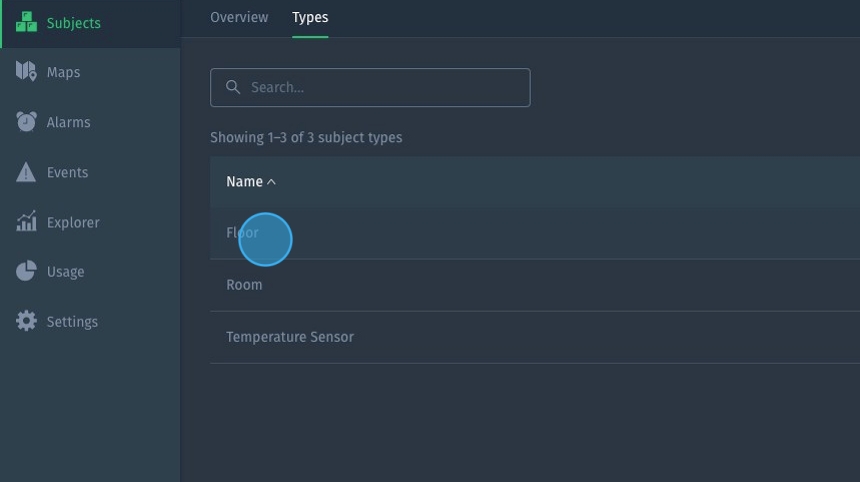Switch to the Overview tab
This screenshot has width=860, height=482.
(239, 17)
